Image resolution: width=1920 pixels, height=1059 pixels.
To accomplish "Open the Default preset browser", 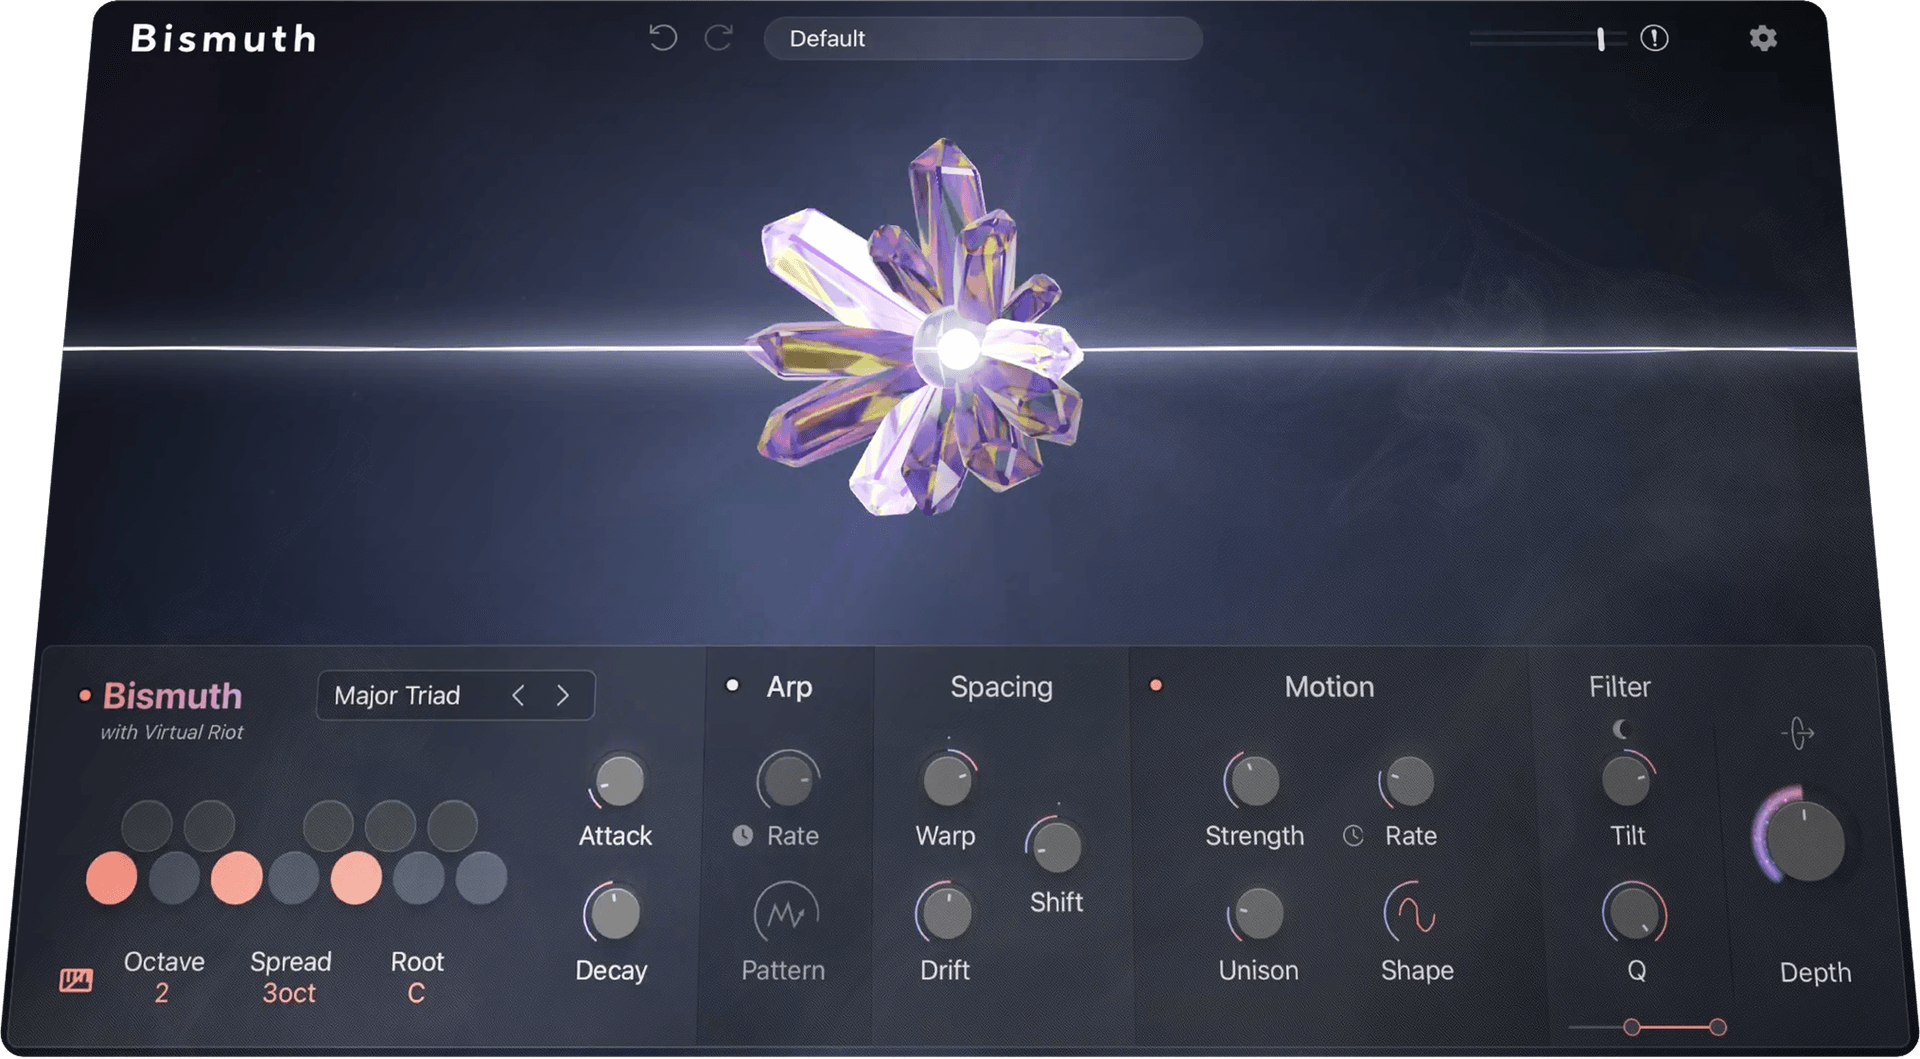I will pos(983,38).
